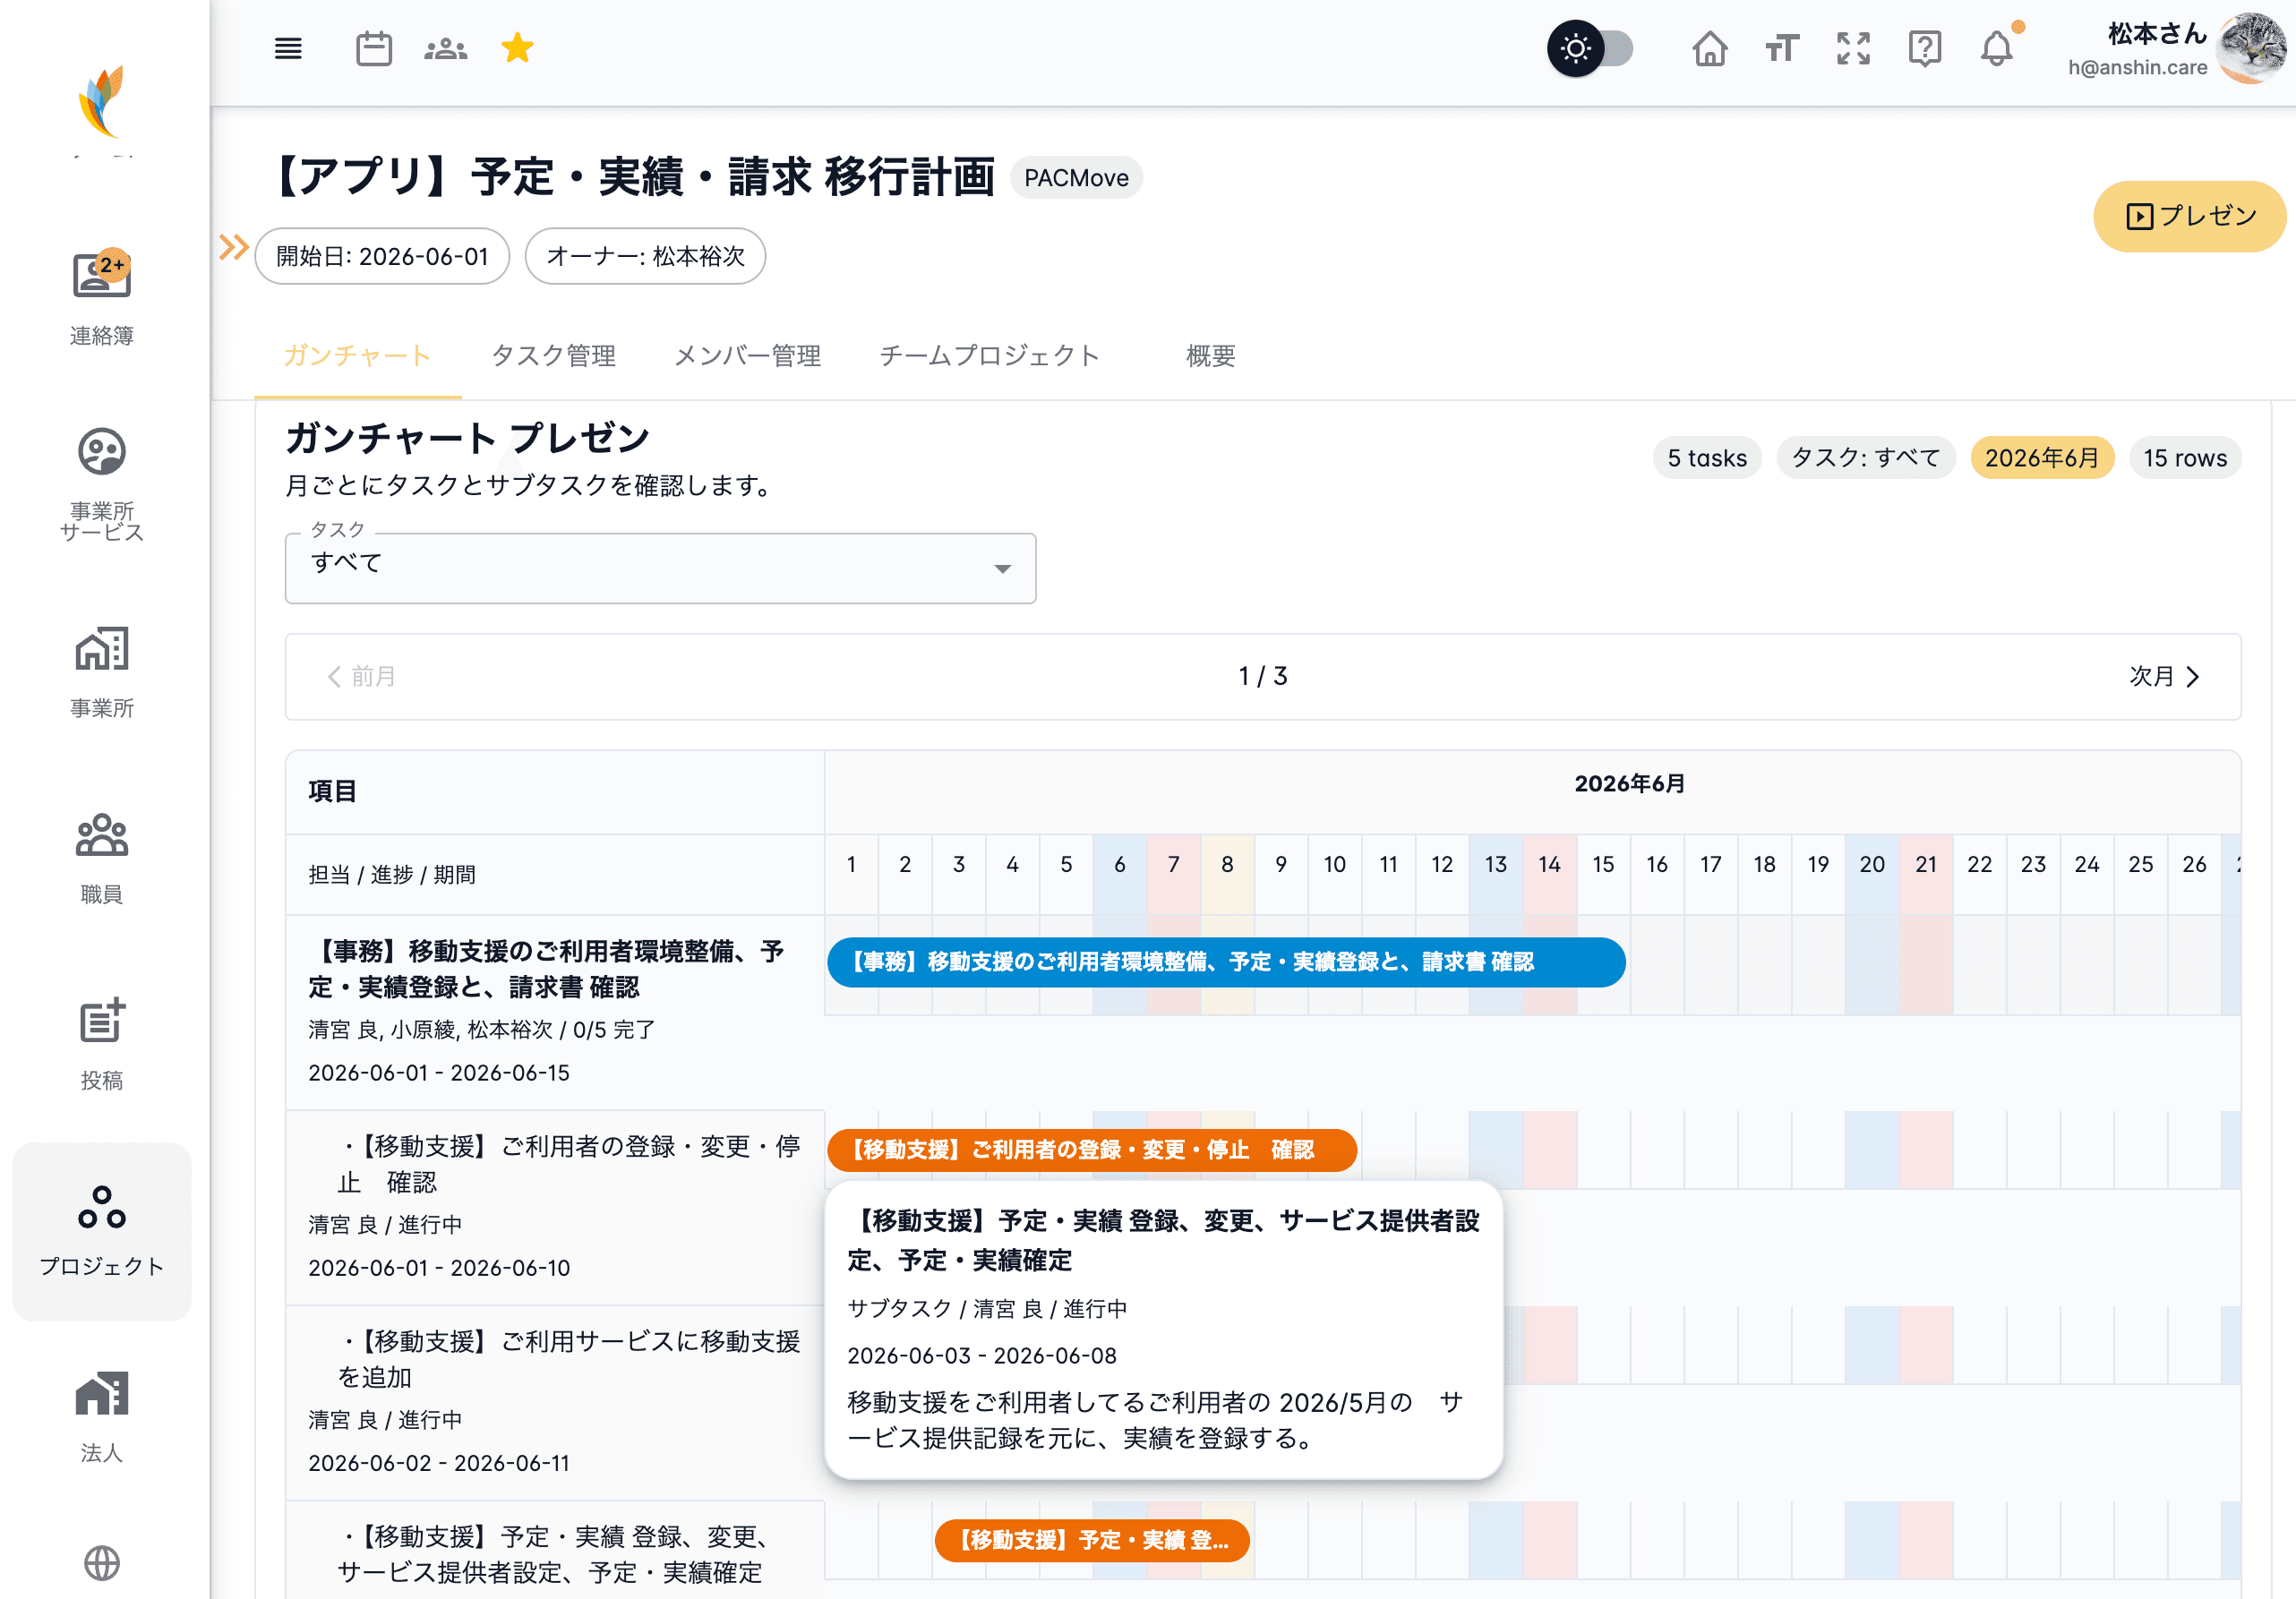Go to previous month with 前月

(x=361, y=677)
